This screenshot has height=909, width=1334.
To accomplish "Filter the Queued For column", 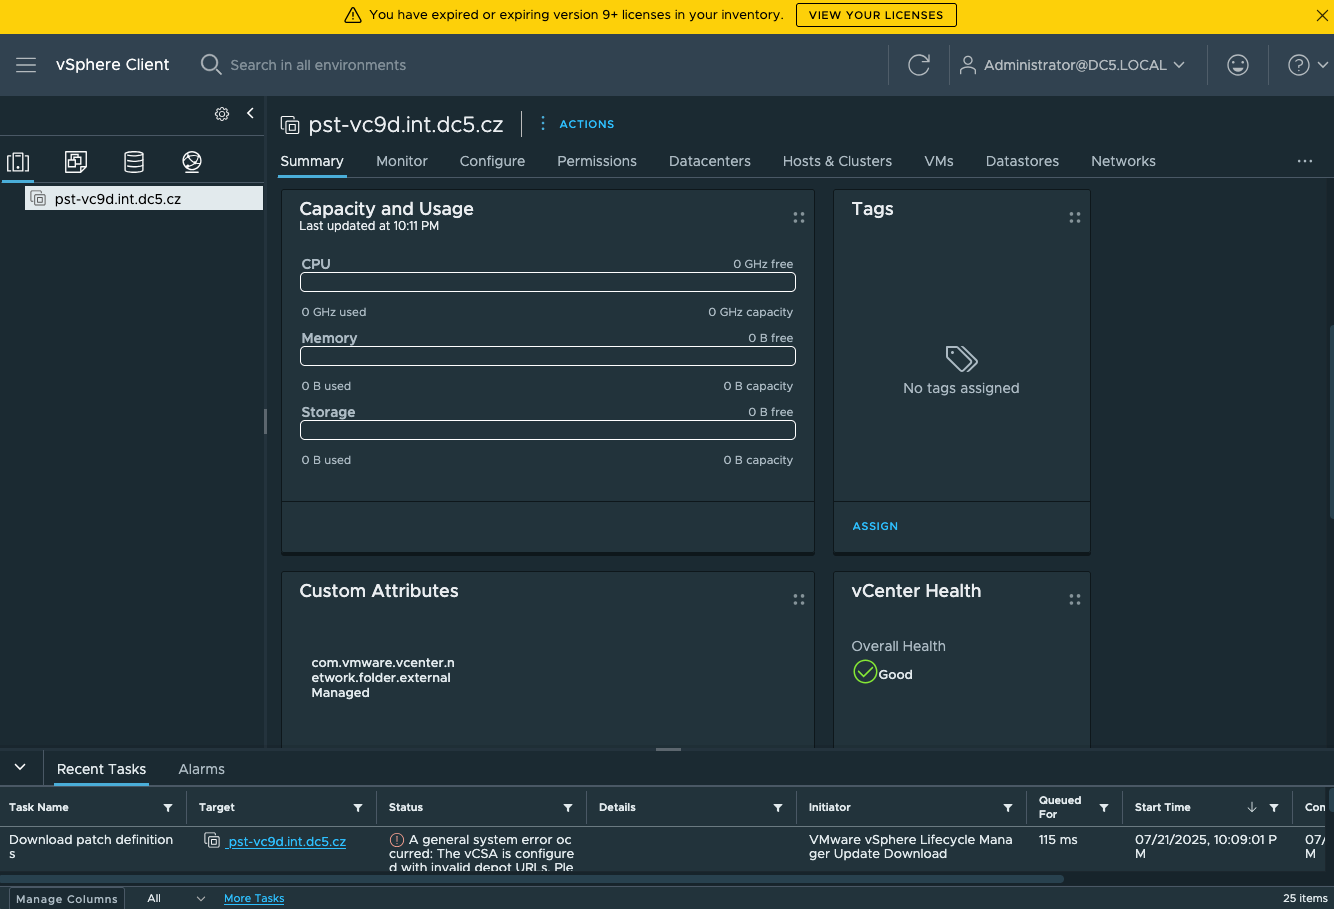I will [x=1104, y=808].
